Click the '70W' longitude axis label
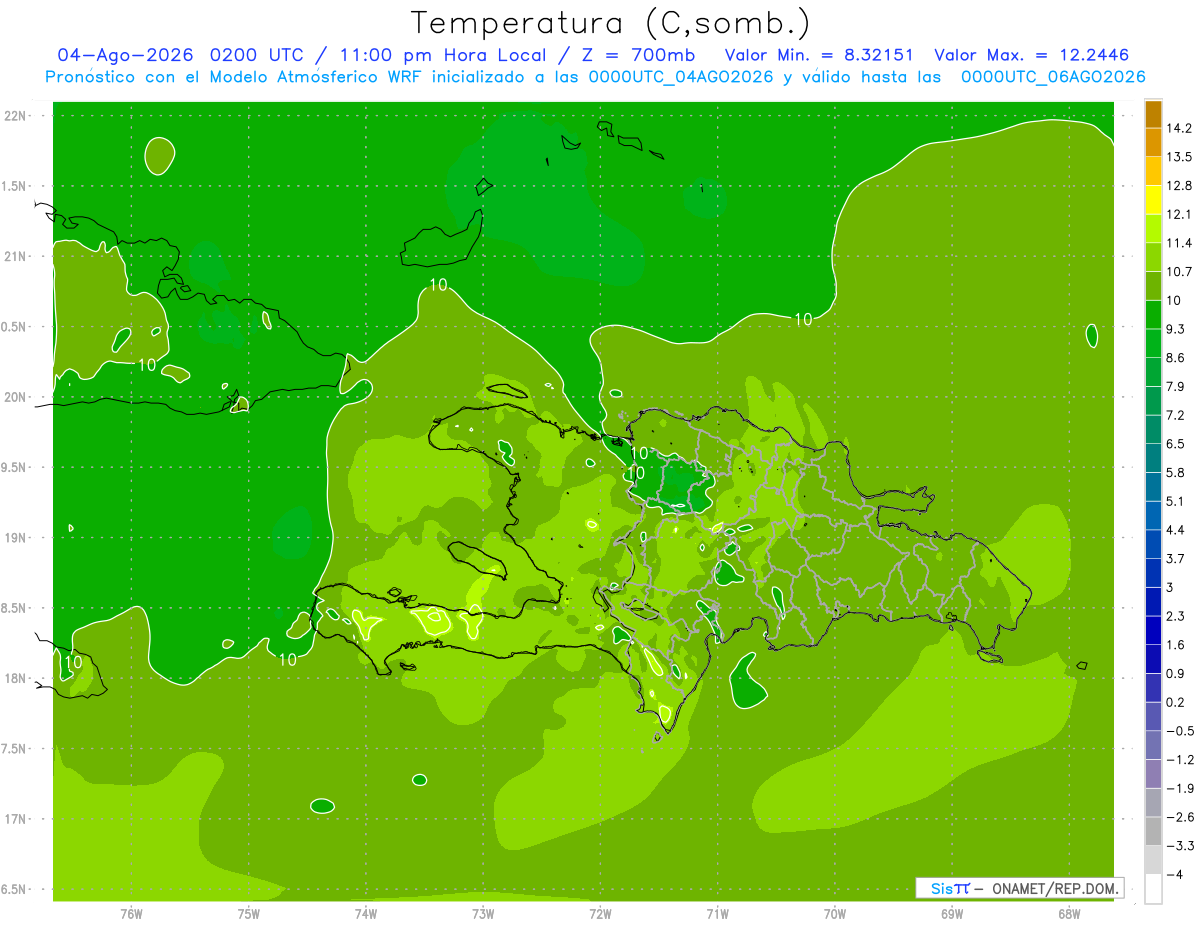The height and width of the screenshot is (927, 1200). (x=834, y=912)
